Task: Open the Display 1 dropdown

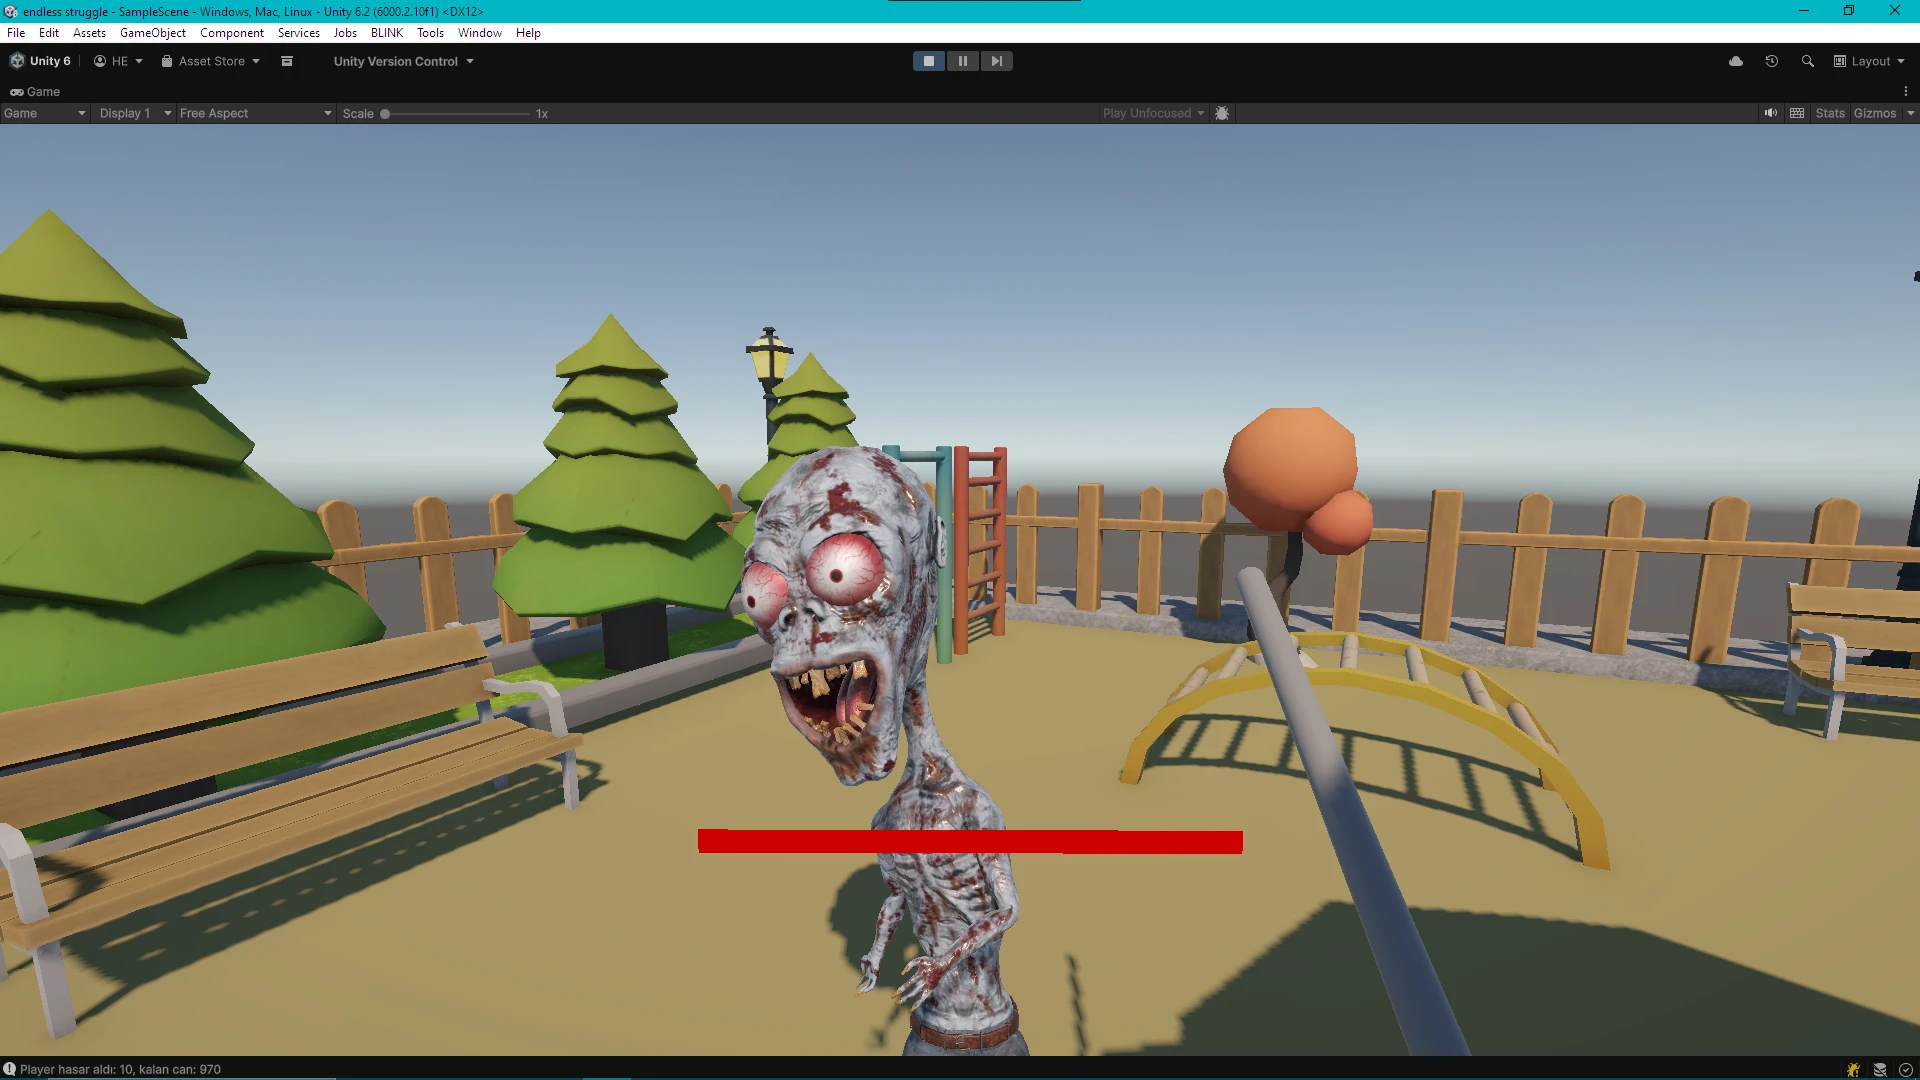Action: tap(135, 113)
